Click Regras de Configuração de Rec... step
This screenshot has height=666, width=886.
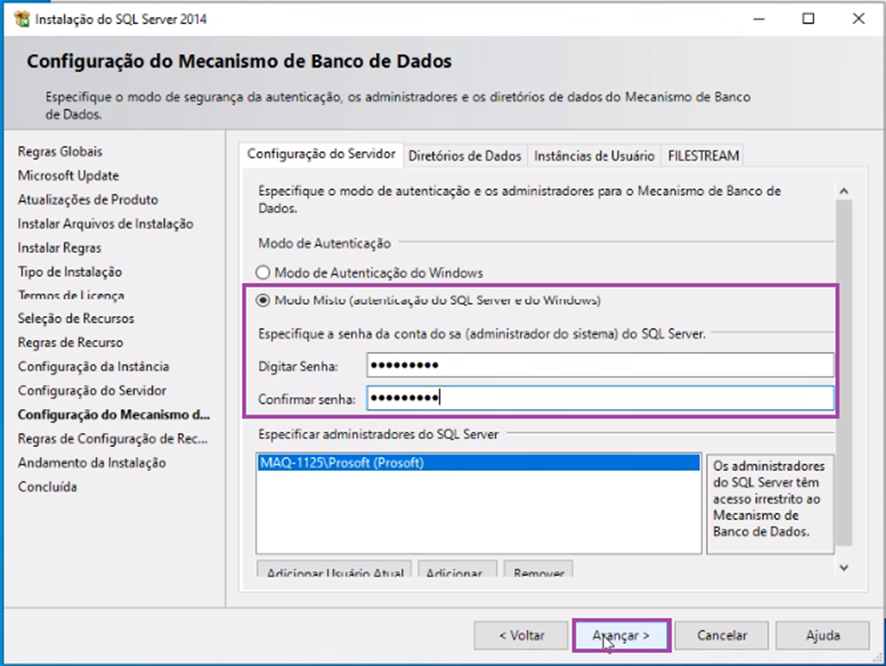[112, 439]
